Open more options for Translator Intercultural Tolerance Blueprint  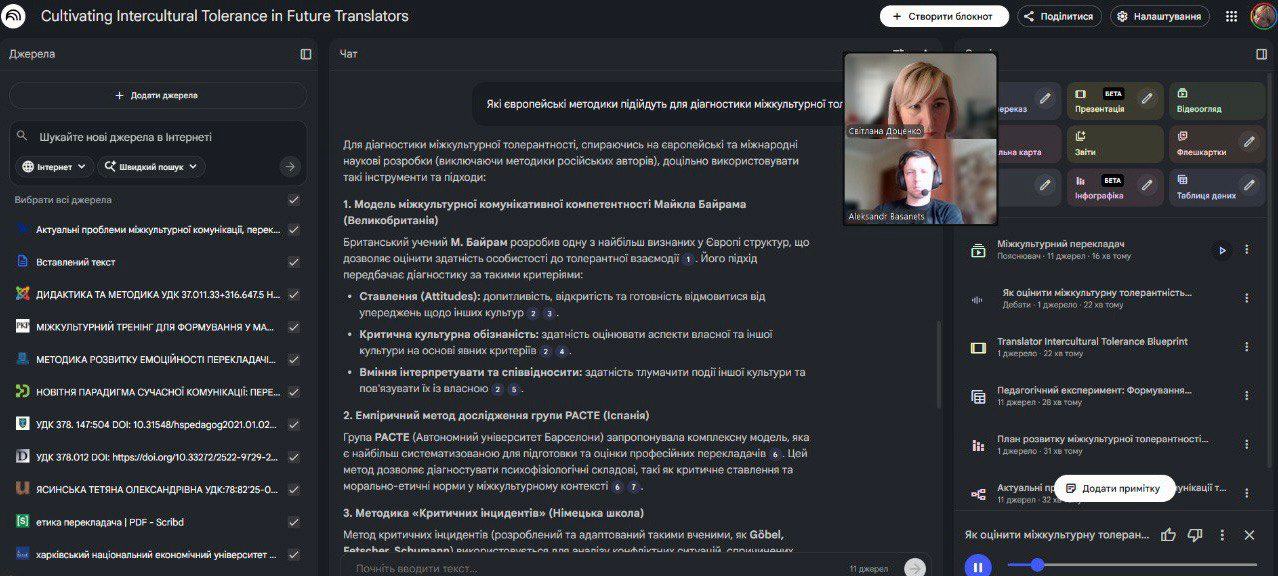click(1246, 347)
